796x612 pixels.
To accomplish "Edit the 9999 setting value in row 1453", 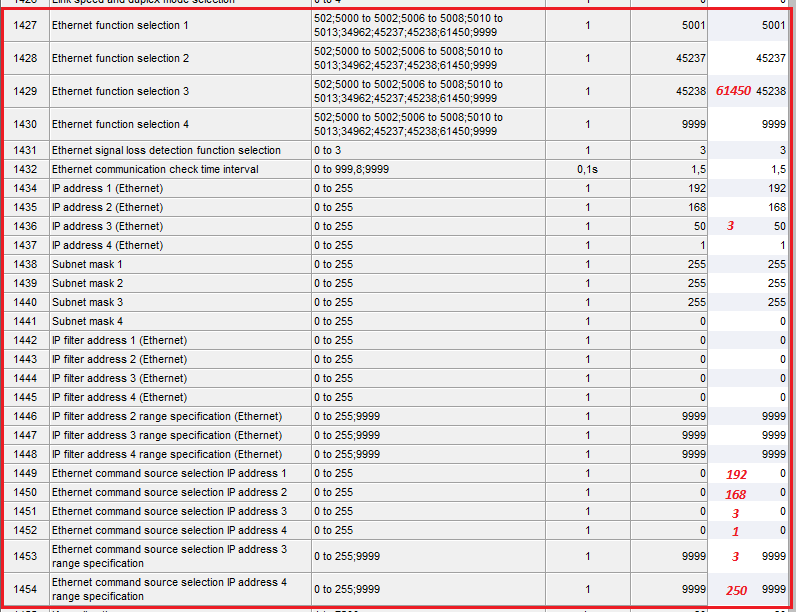I will pos(748,556).
